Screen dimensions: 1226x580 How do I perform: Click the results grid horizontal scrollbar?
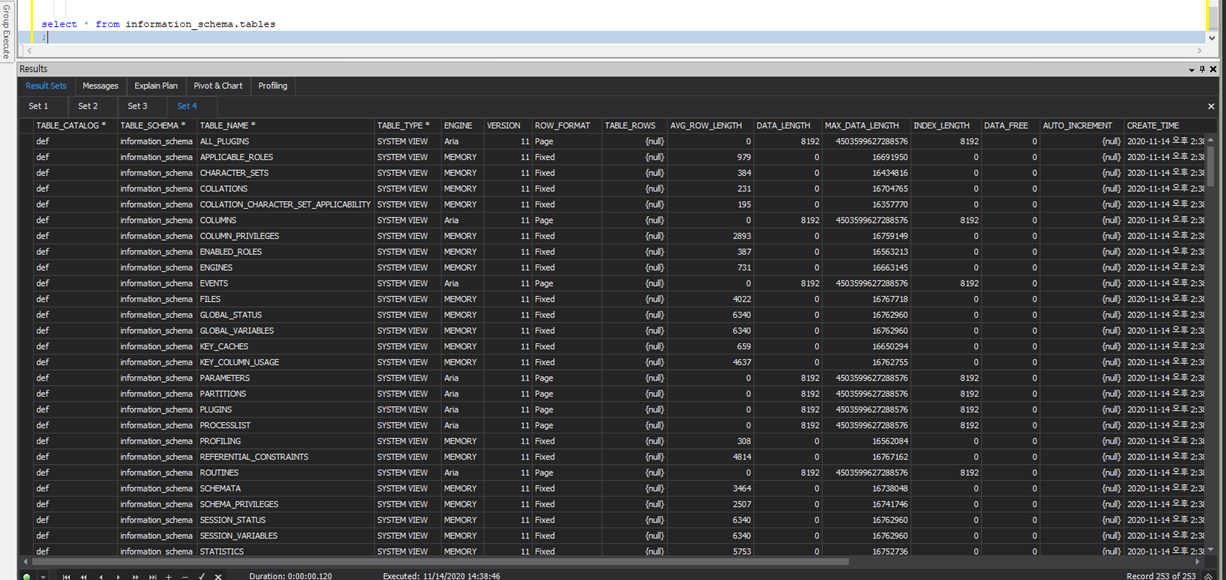point(440,562)
